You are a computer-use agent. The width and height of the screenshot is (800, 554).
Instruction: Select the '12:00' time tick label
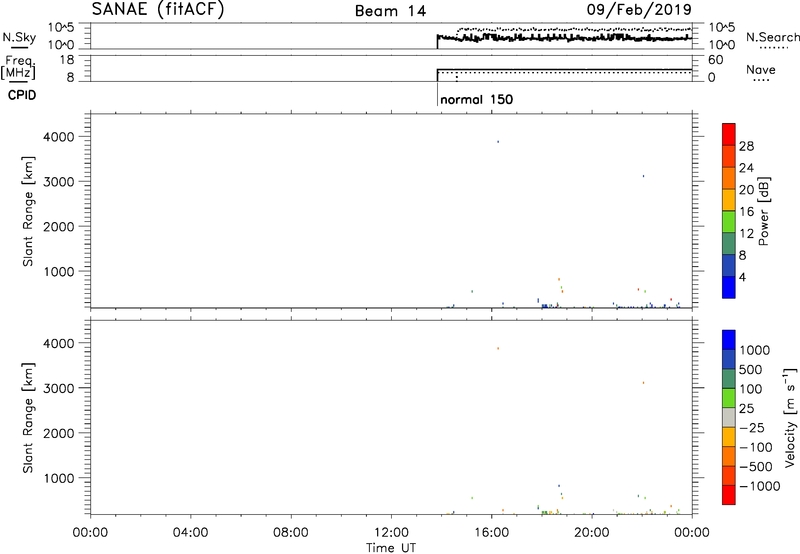click(x=391, y=533)
